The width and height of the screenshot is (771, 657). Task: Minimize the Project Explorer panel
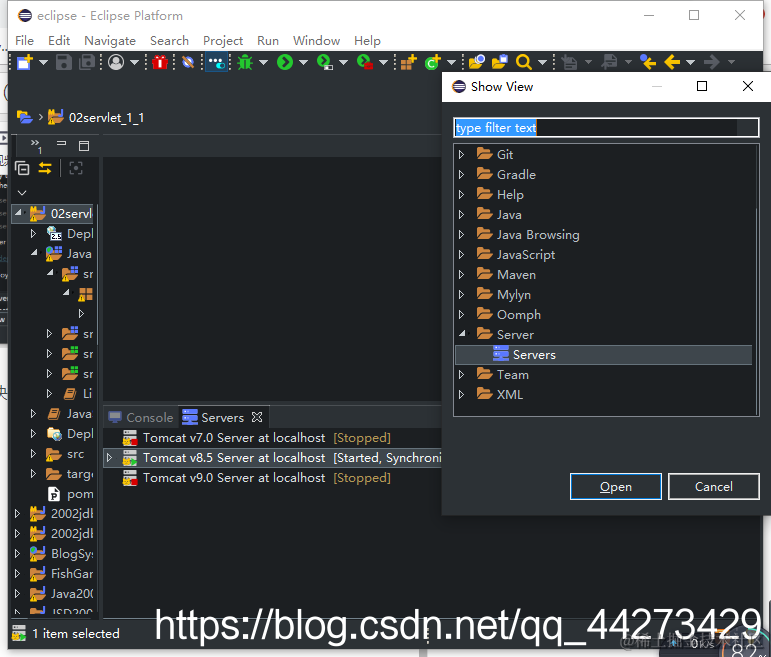click(61, 143)
